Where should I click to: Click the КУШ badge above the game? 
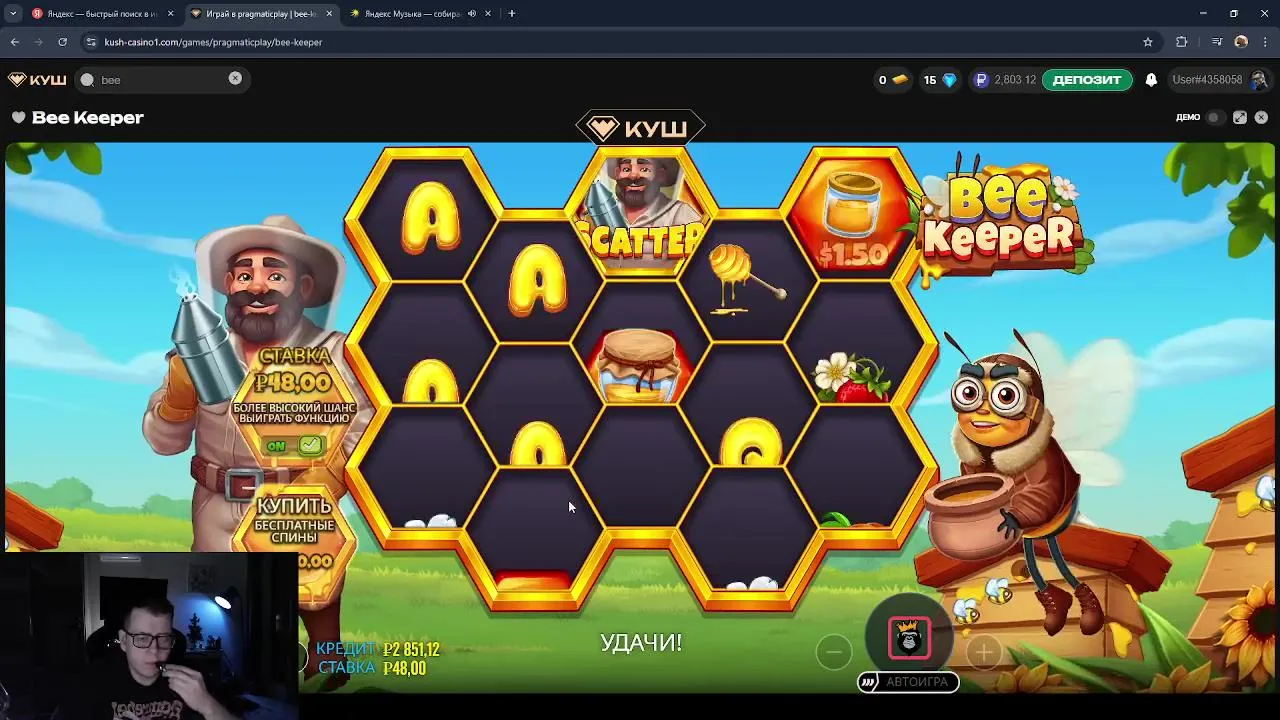[x=640, y=128]
